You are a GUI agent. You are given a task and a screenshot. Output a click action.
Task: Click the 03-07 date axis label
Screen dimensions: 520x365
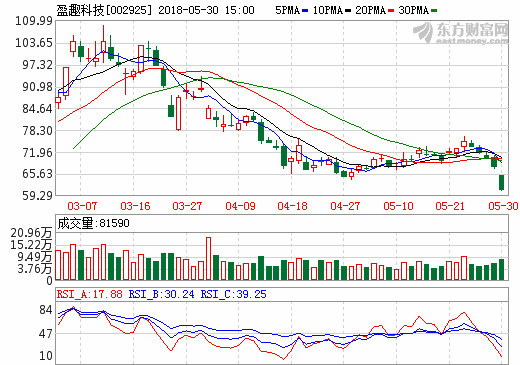click(x=82, y=206)
